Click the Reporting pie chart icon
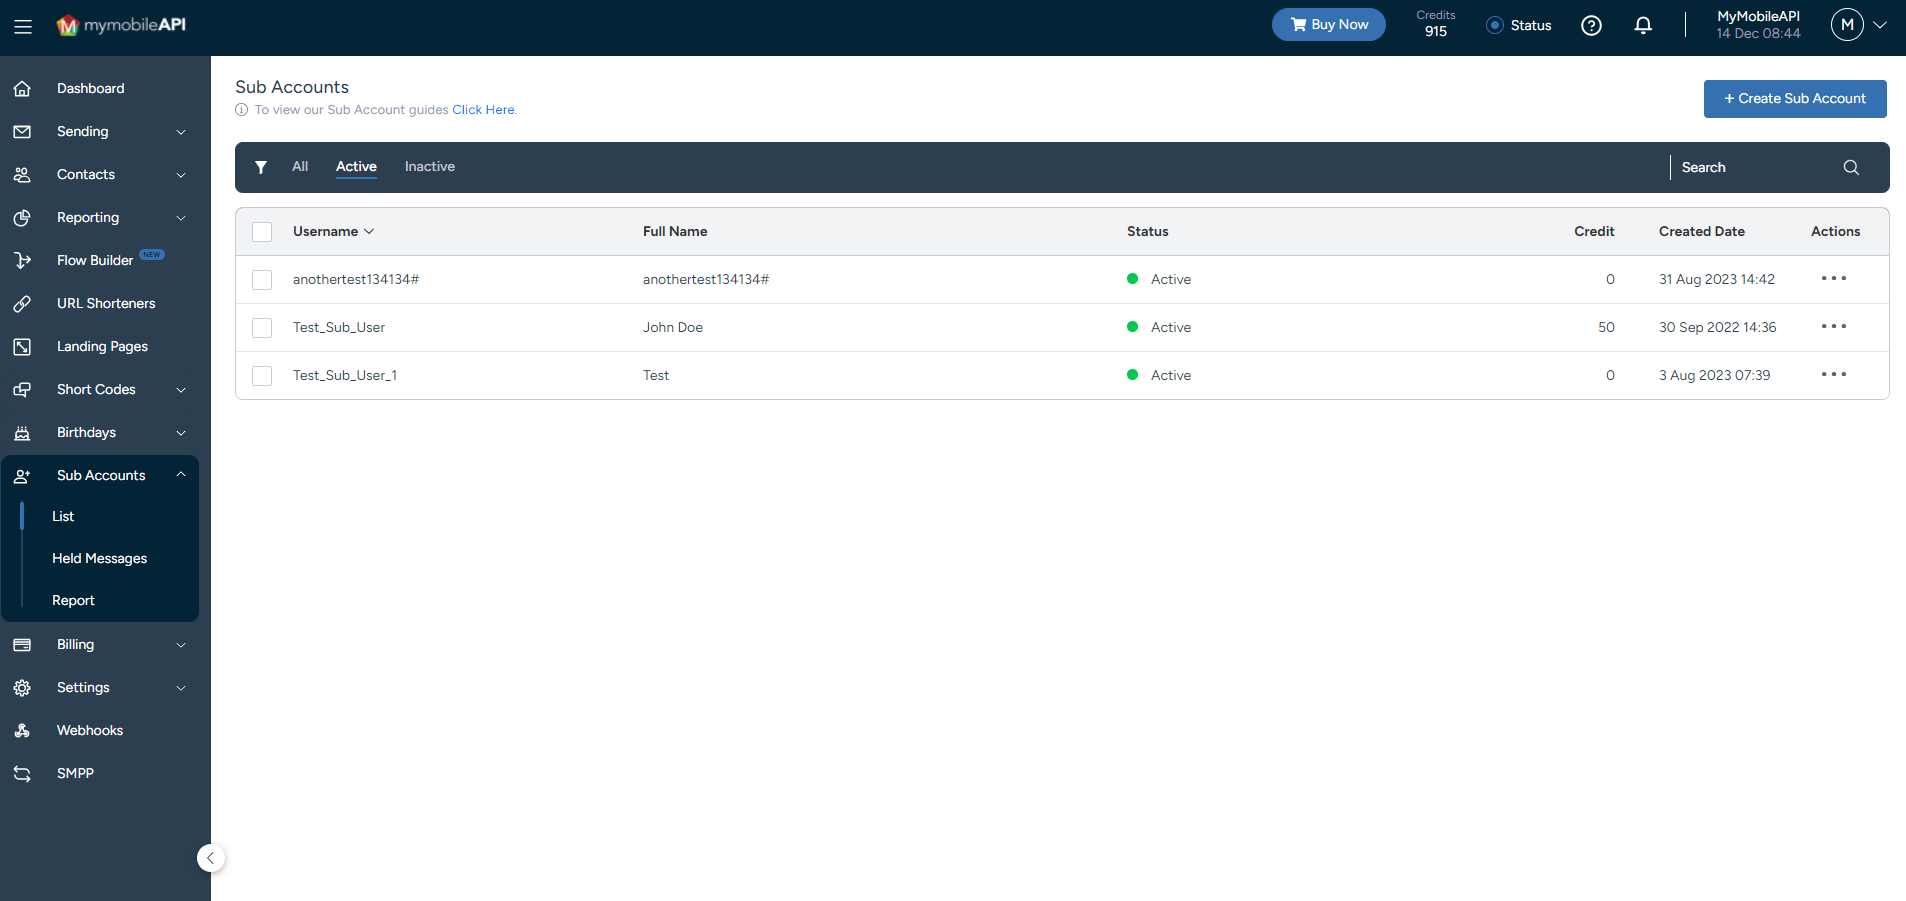The image size is (1906, 901). [x=22, y=218]
